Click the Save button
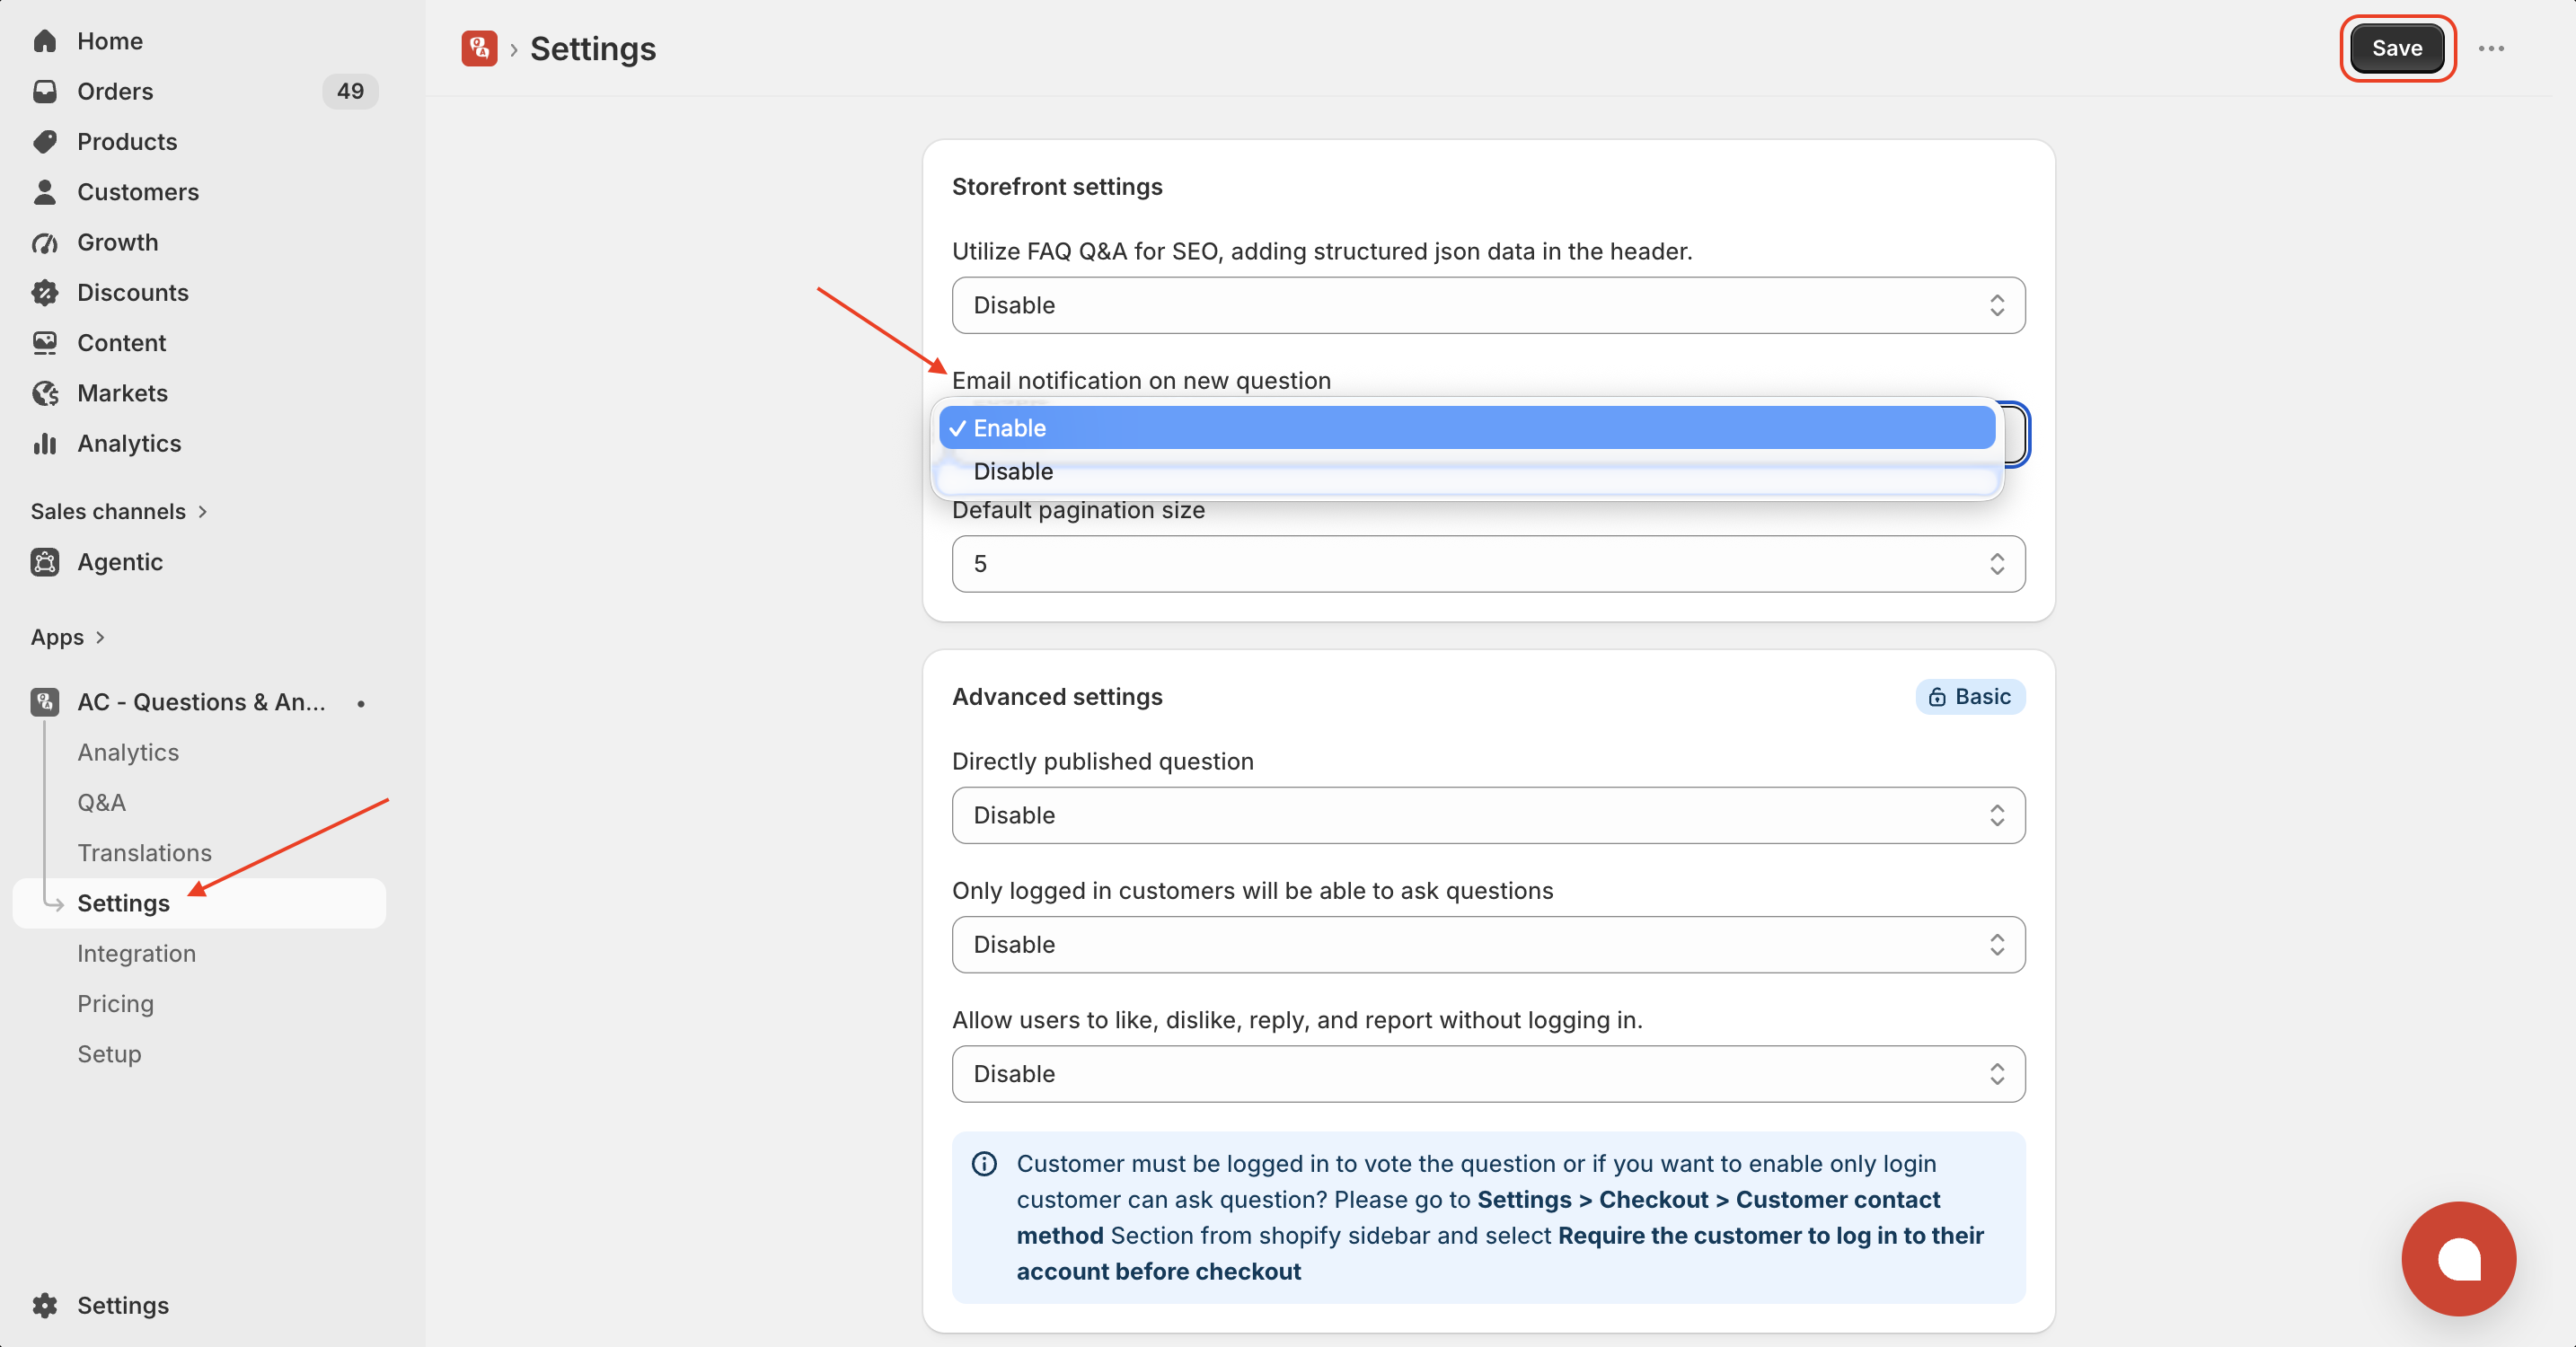 pyautogui.click(x=2397, y=48)
